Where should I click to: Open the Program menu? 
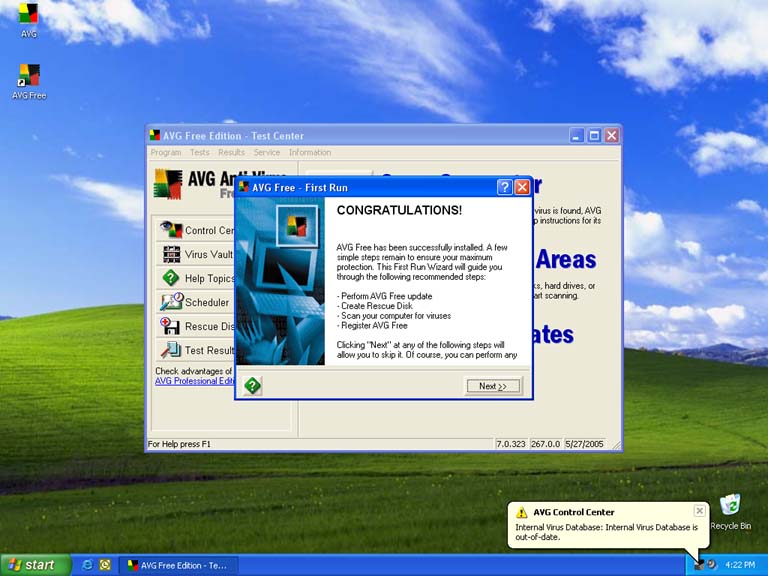166,153
